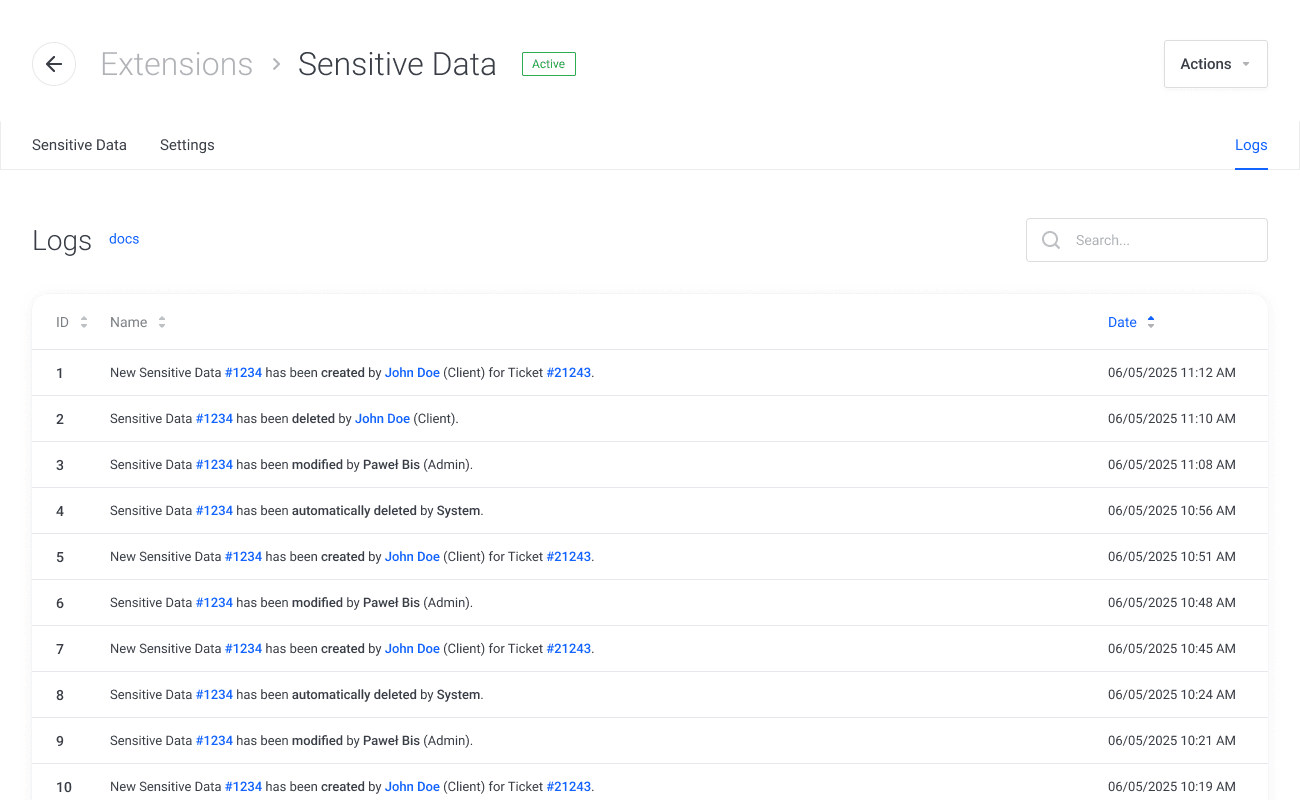The image size is (1300, 800).
Task: Click the Name column header
Action: click(x=128, y=322)
